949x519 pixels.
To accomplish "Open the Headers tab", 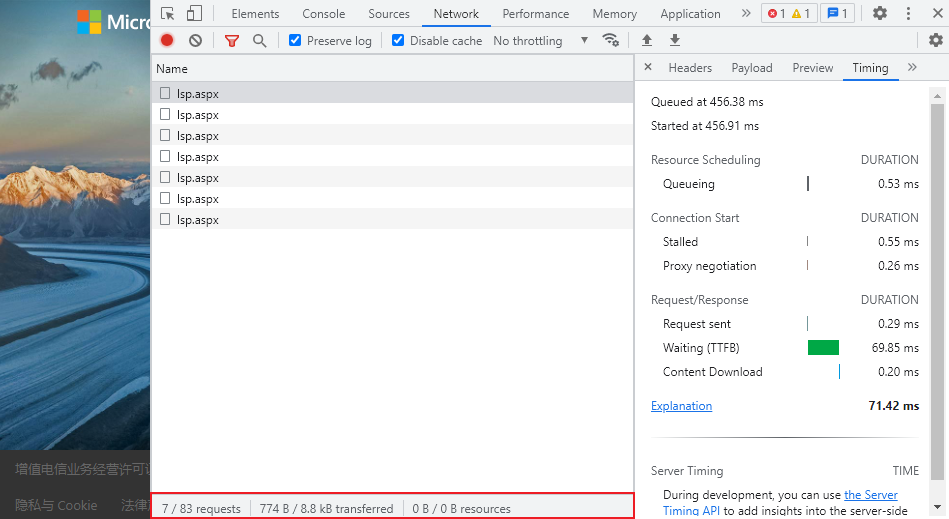I will click(x=690, y=68).
